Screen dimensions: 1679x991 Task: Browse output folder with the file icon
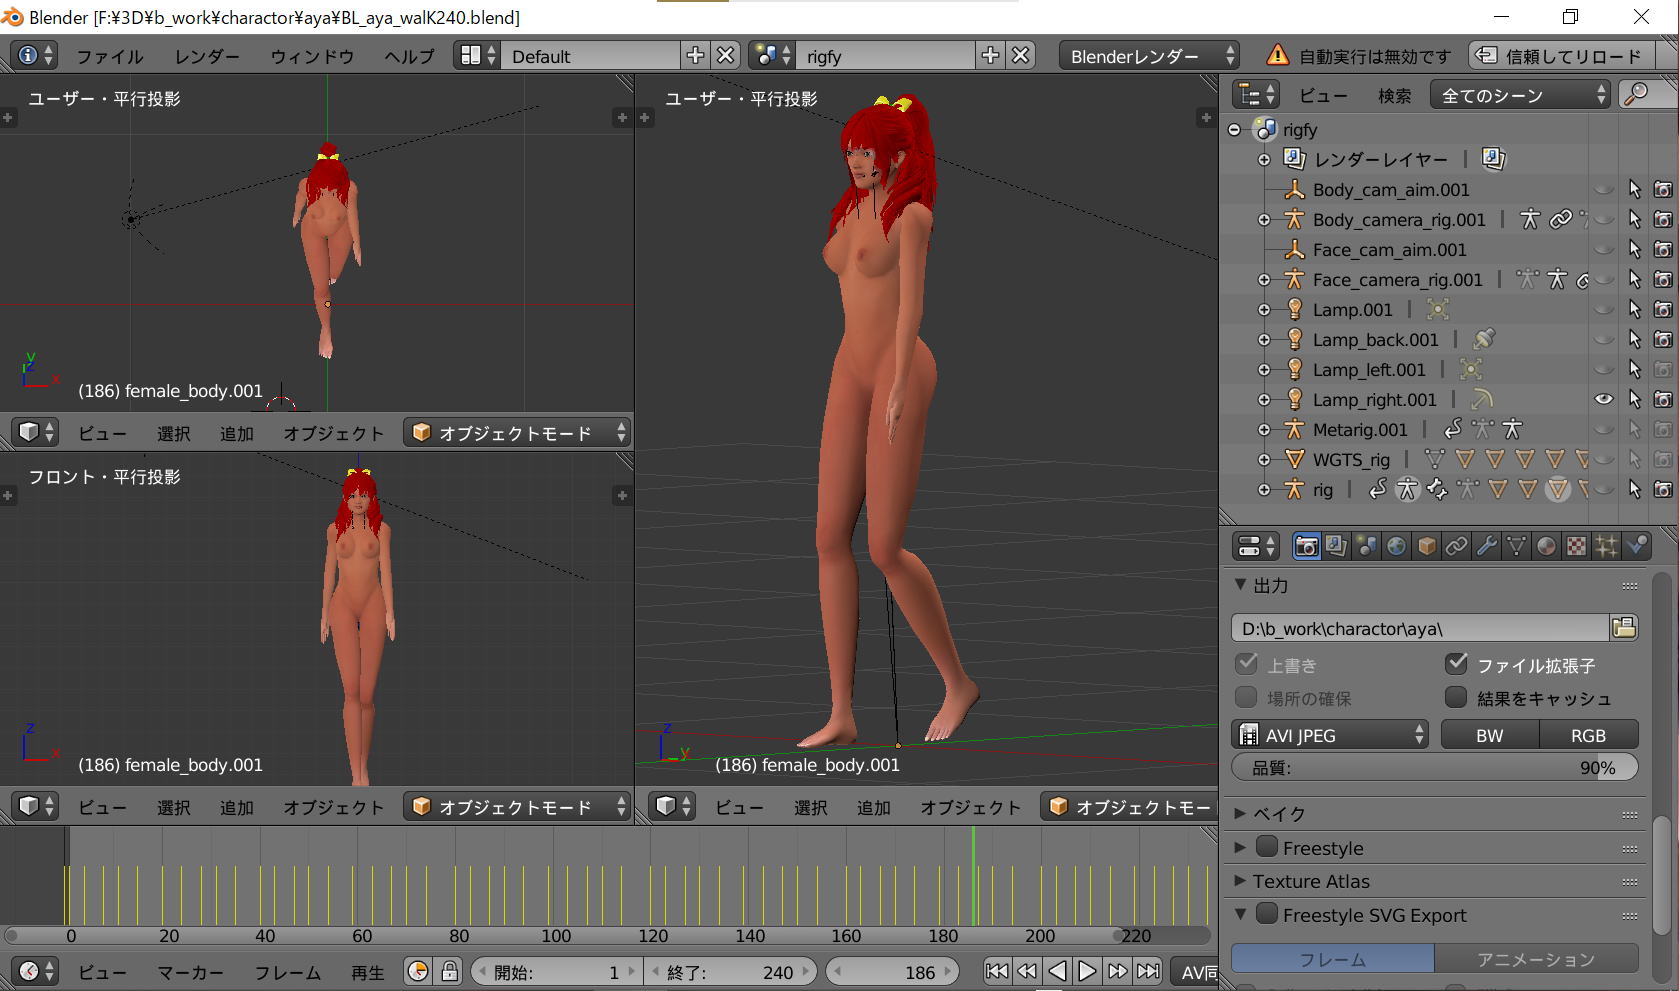tap(1624, 628)
